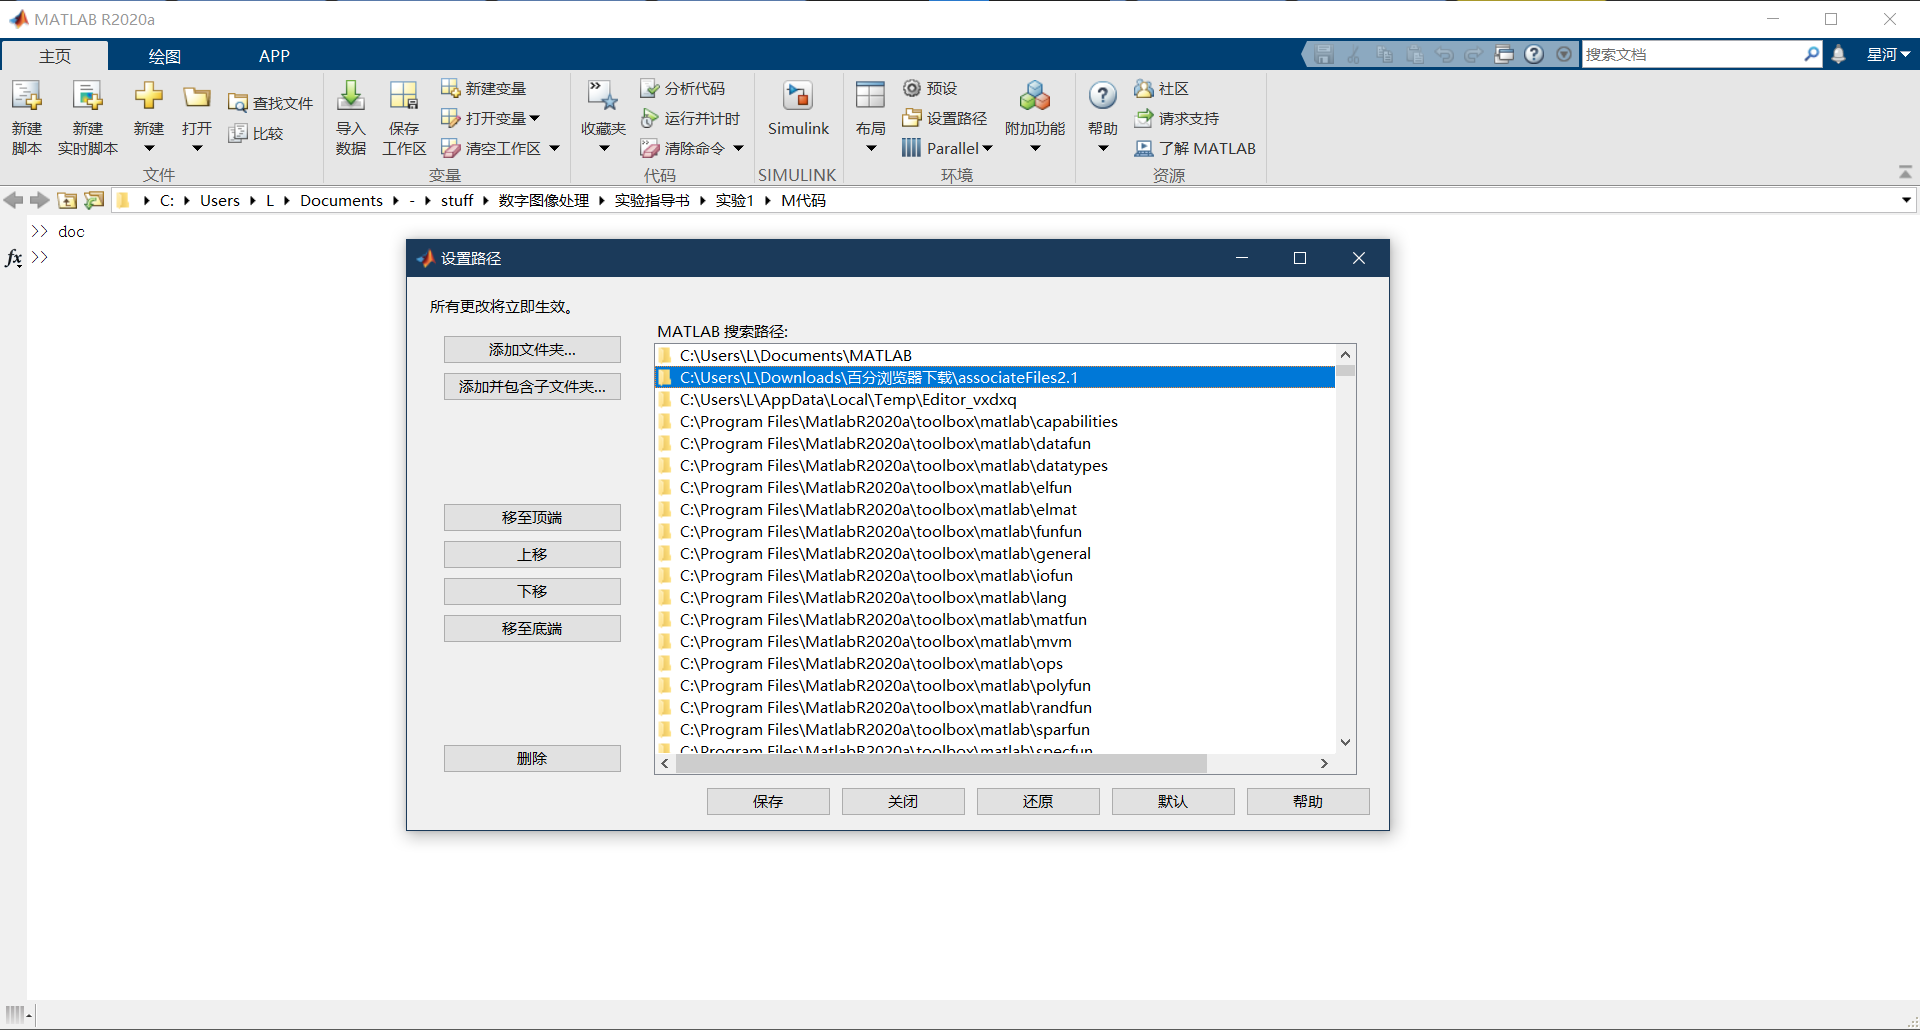Click 上移 (Move Up) button
This screenshot has height=1030, width=1920.
(532, 555)
